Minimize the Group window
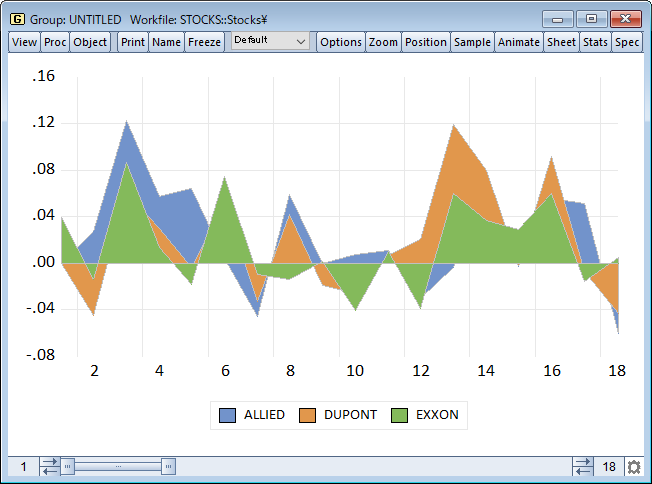This screenshot has height=484, width=652. [558, 19]
